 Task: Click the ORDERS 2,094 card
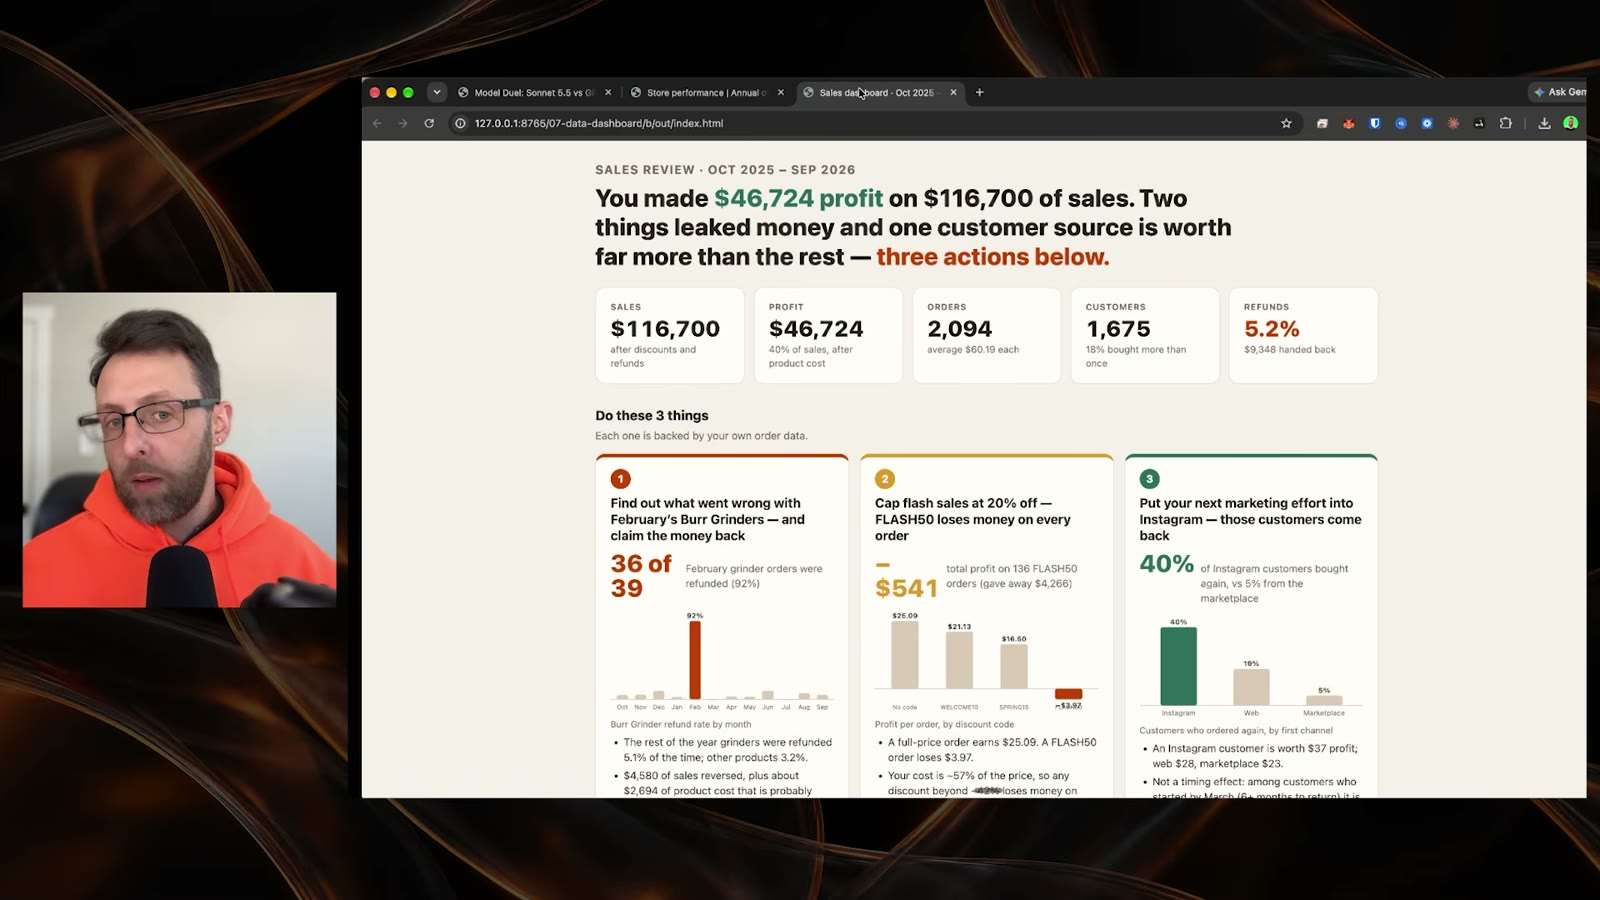coord(986,335)
